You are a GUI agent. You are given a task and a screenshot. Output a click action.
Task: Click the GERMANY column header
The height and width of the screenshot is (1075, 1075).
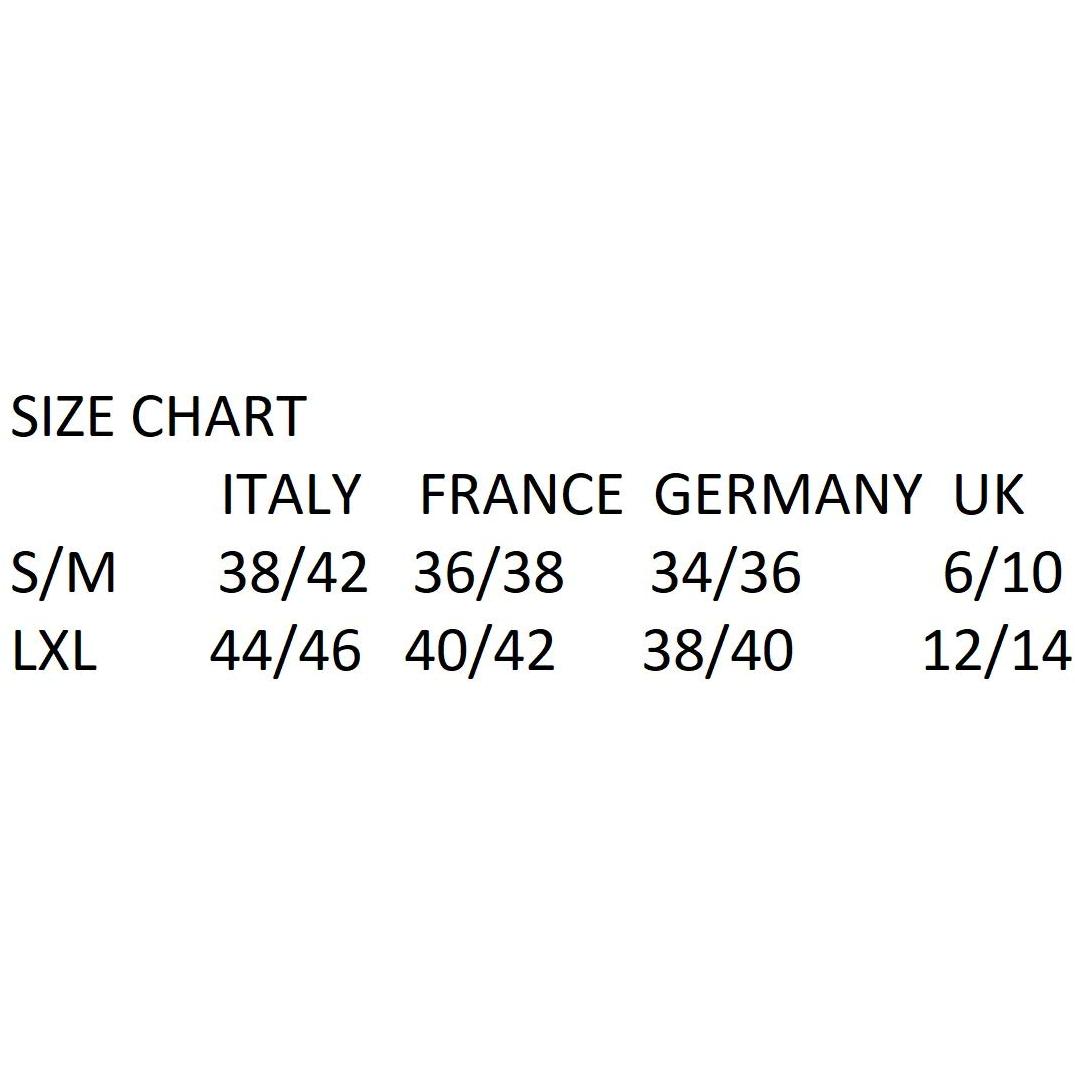click(x=787, y=495)
